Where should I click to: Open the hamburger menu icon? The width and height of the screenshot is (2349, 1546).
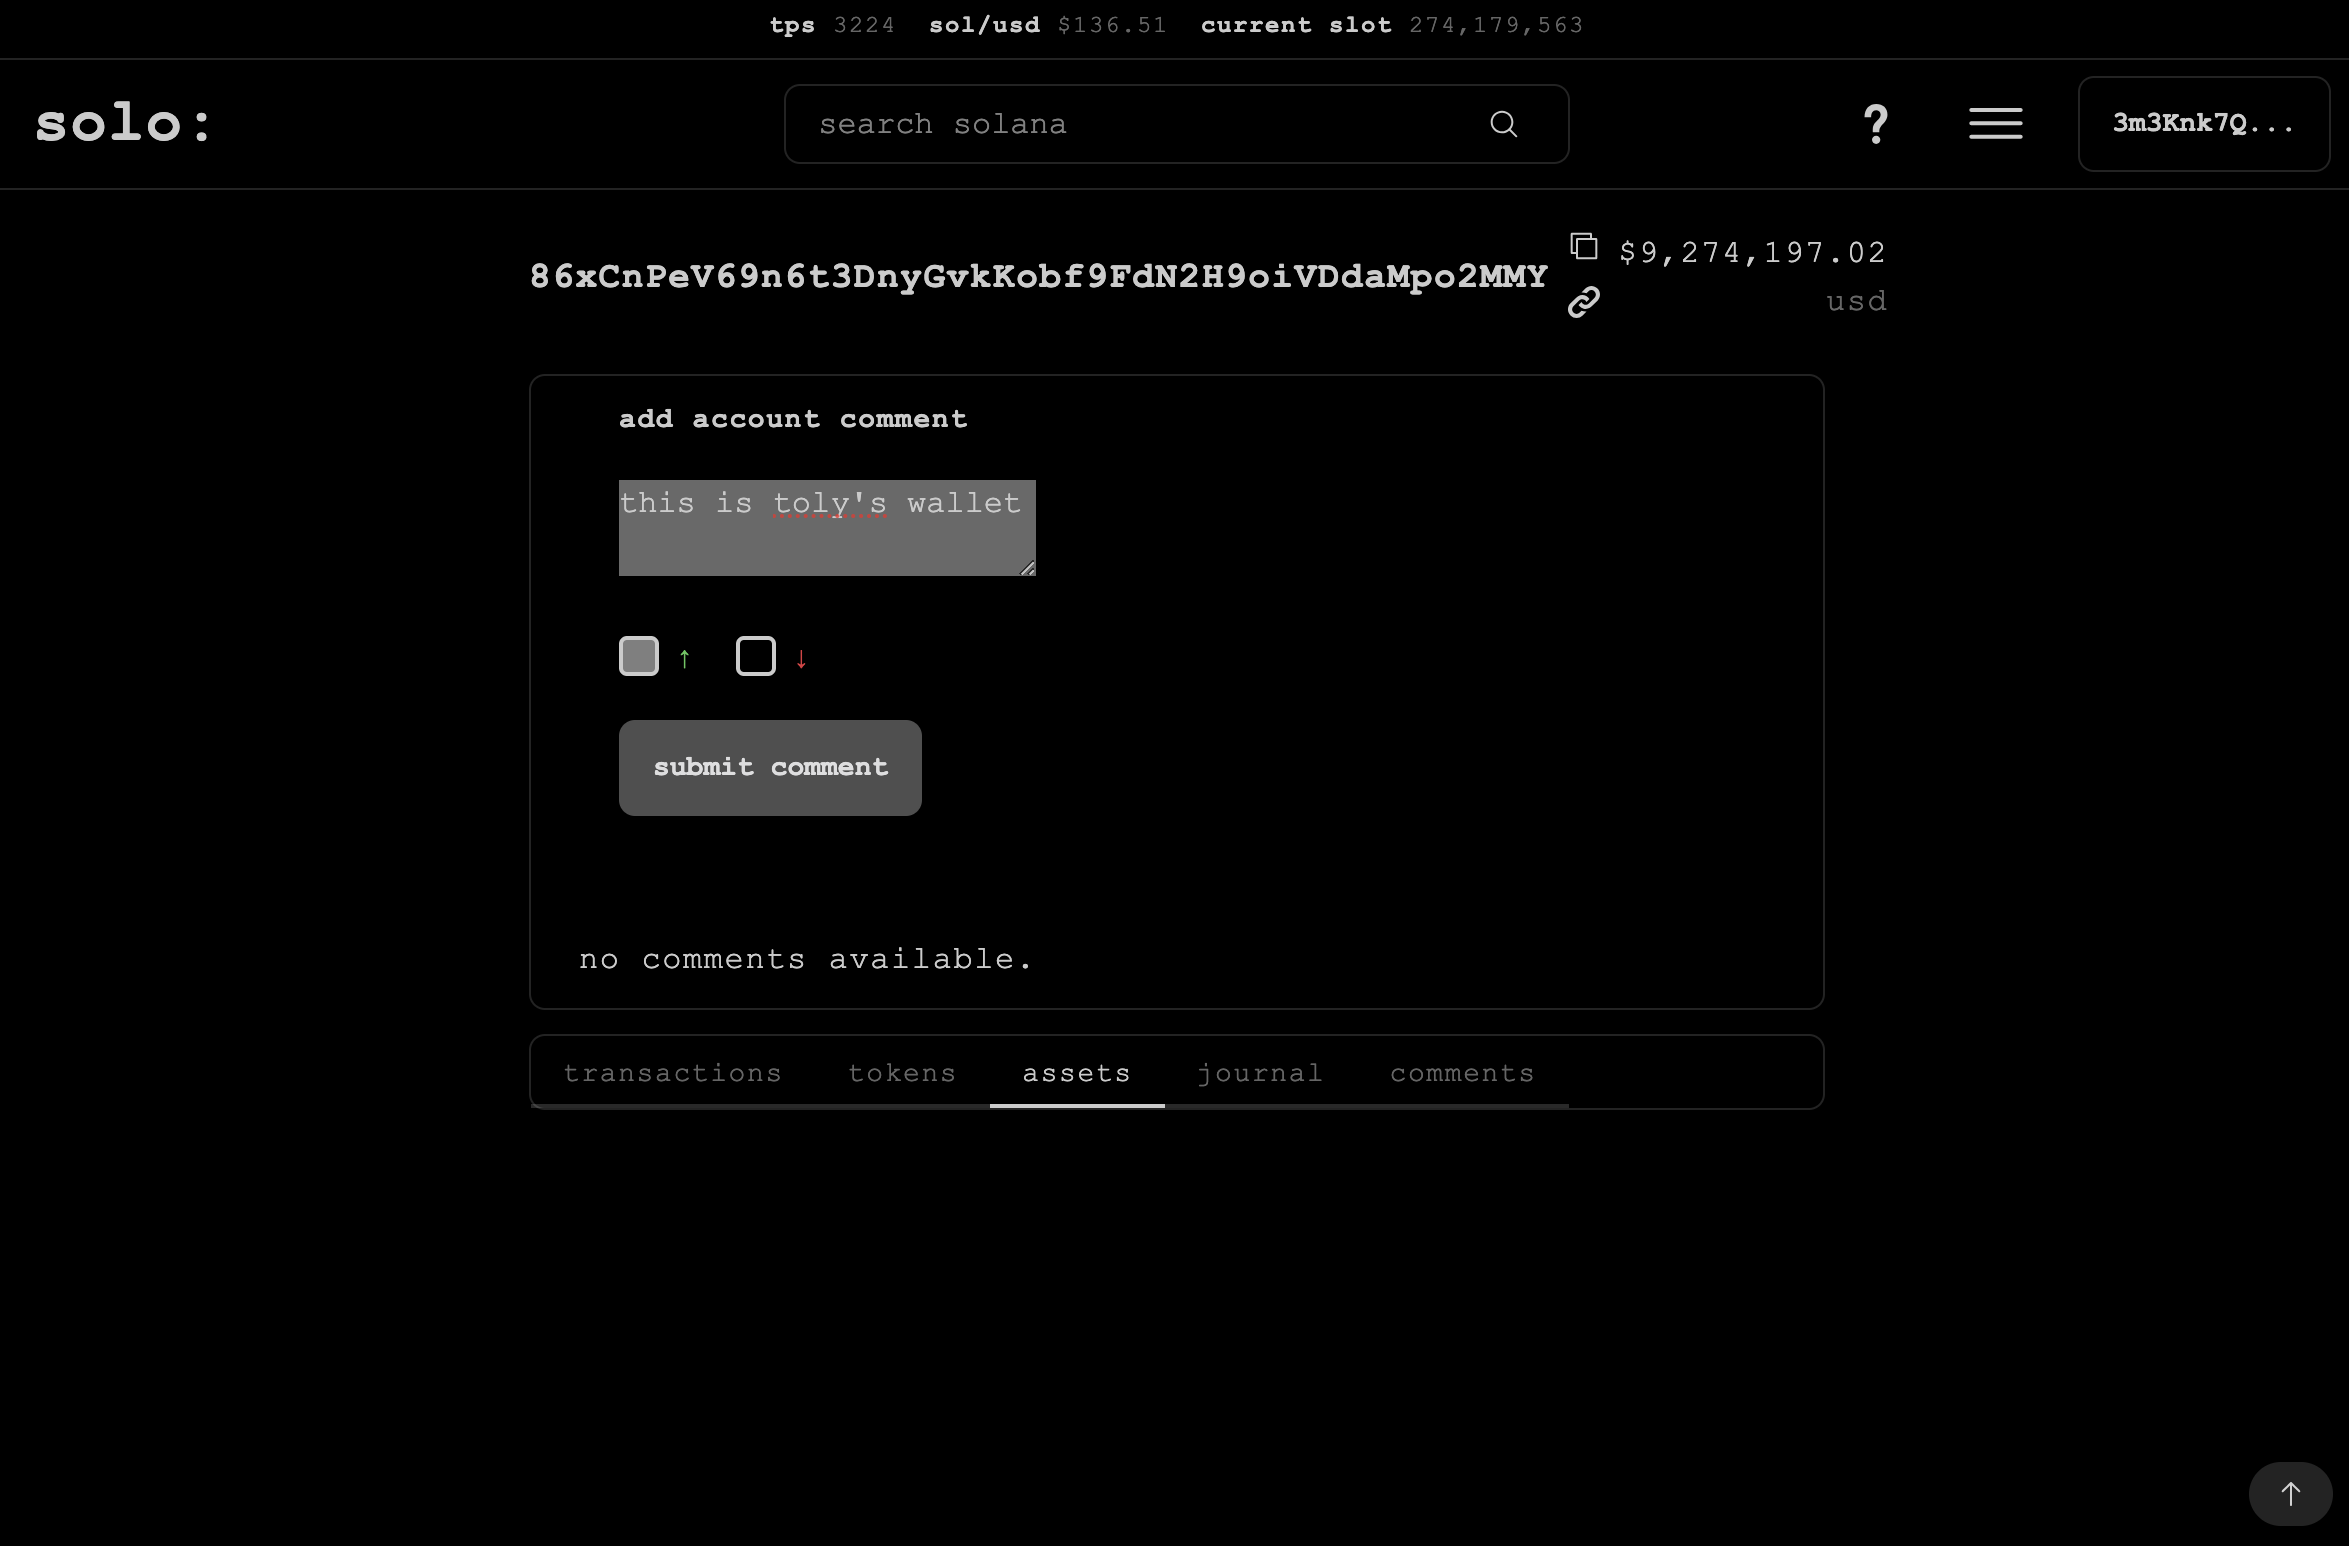tap(1996, 124)
